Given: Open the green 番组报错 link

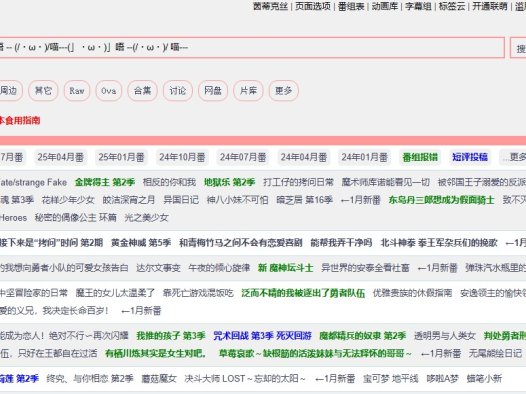Looking at the screenshot, I should tap(420, 157).
